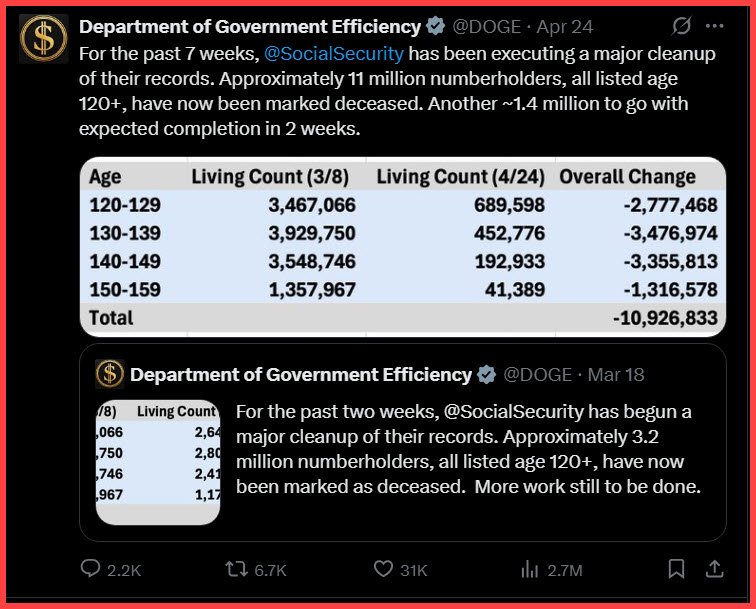Click the reply comment icon

point(92,569)
